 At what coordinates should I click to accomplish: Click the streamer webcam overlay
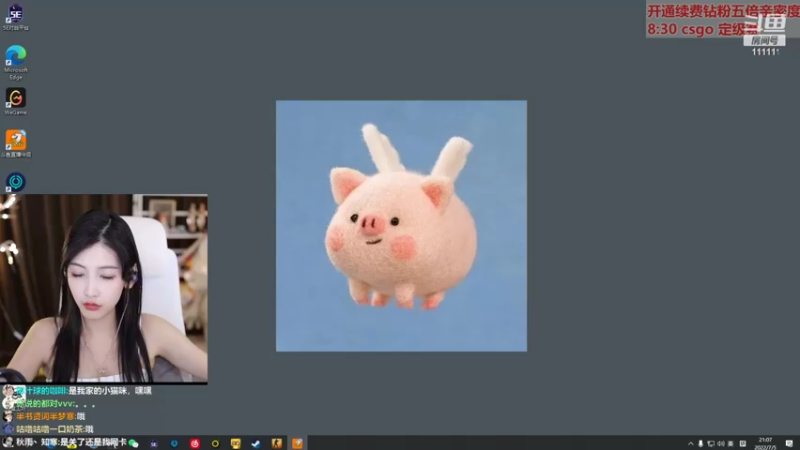(104, 288)
